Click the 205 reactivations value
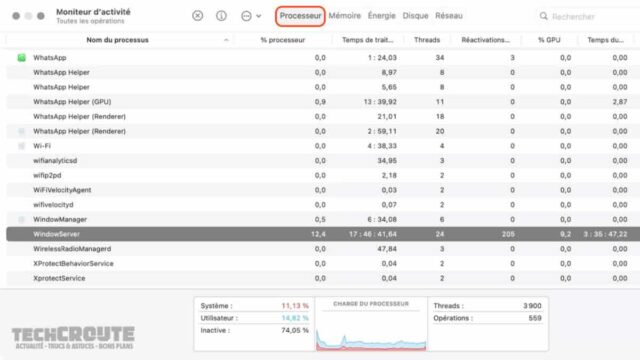This screenshot has height=360, width=640. click(x=508, y=234)
